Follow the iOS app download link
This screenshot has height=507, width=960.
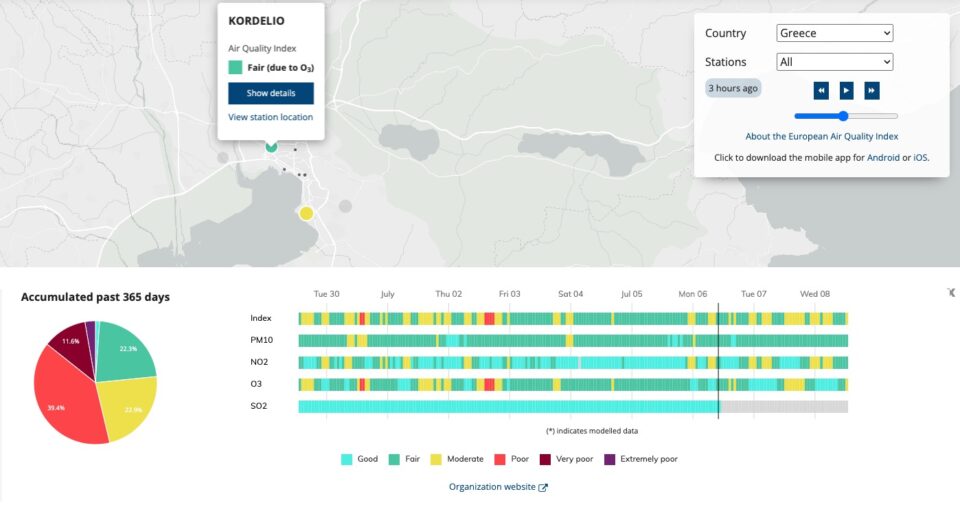pyautogui.click(x=920, y=157)
